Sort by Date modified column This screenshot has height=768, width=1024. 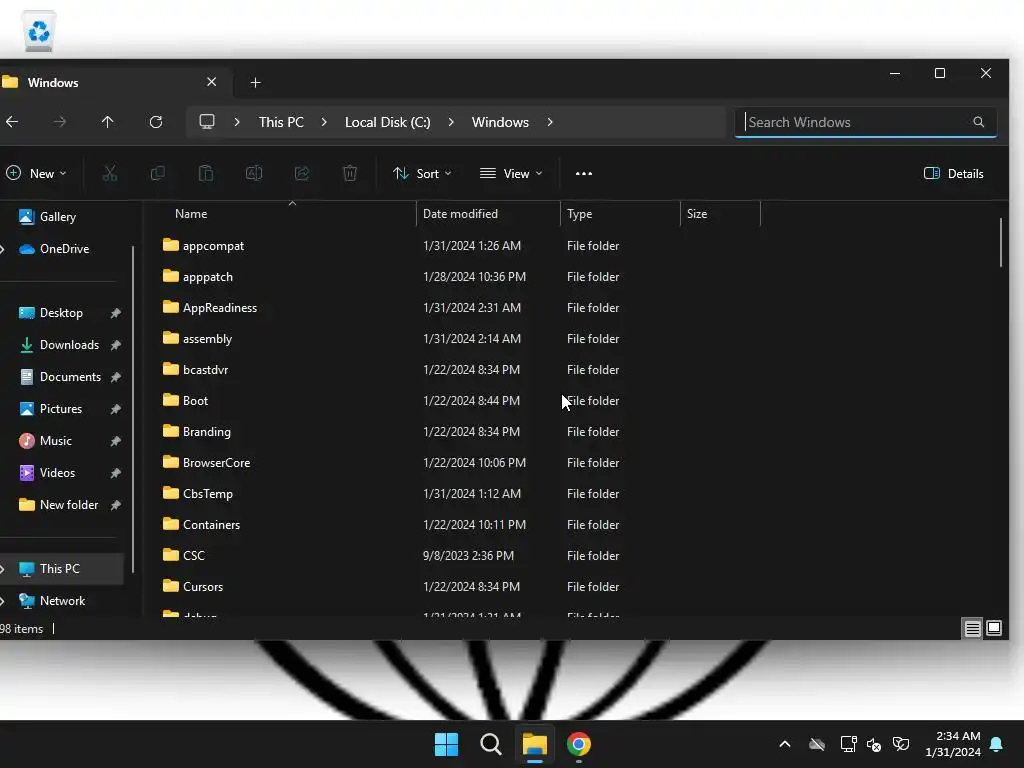tap(488, 214)
